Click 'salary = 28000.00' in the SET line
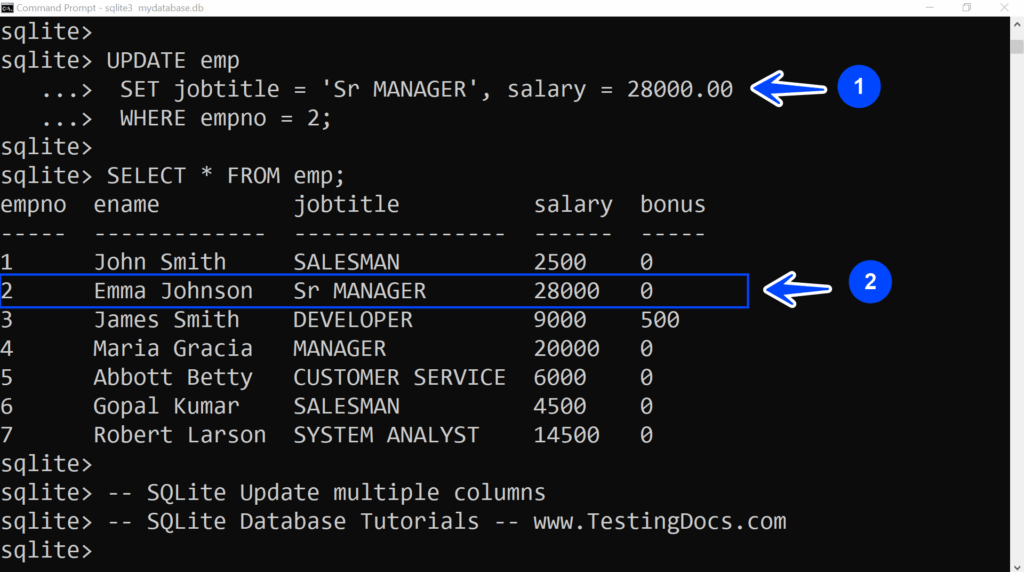The image size is (1024, 572). coord(620,89)
